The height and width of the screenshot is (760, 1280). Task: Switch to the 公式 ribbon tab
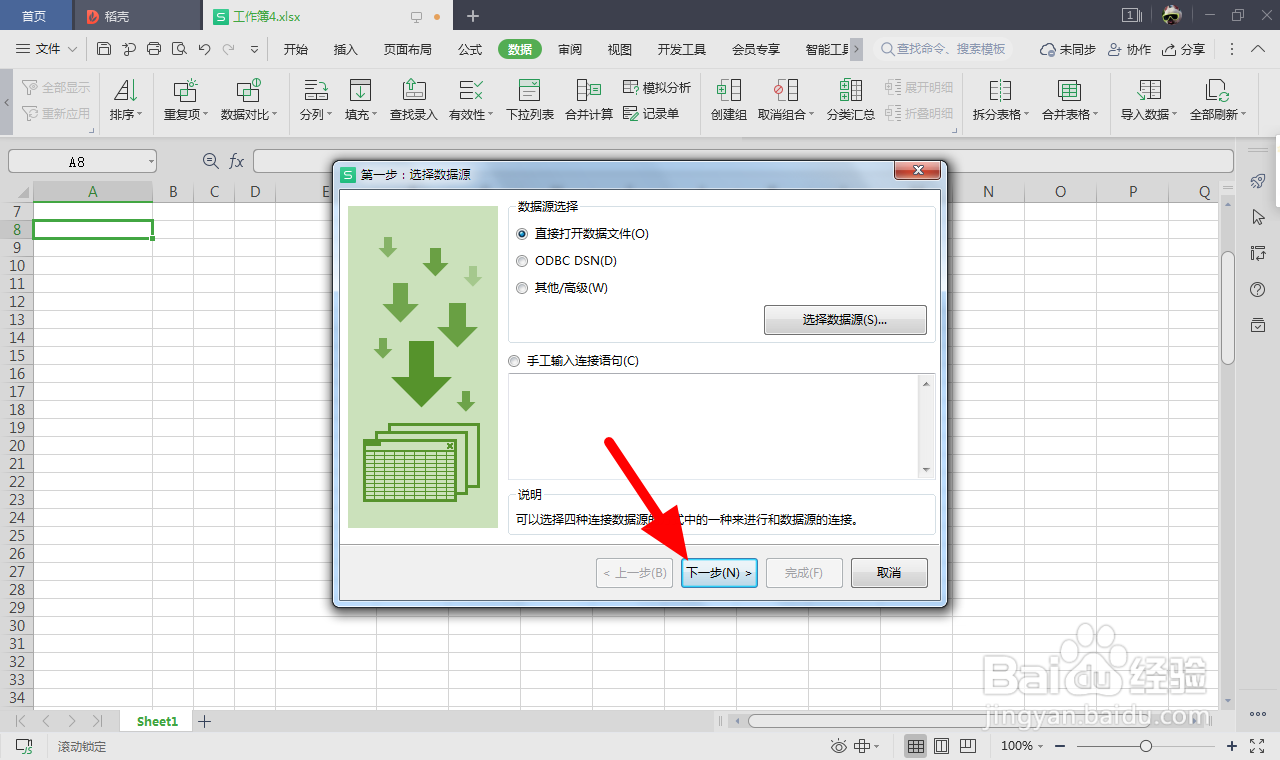(470, 47)
